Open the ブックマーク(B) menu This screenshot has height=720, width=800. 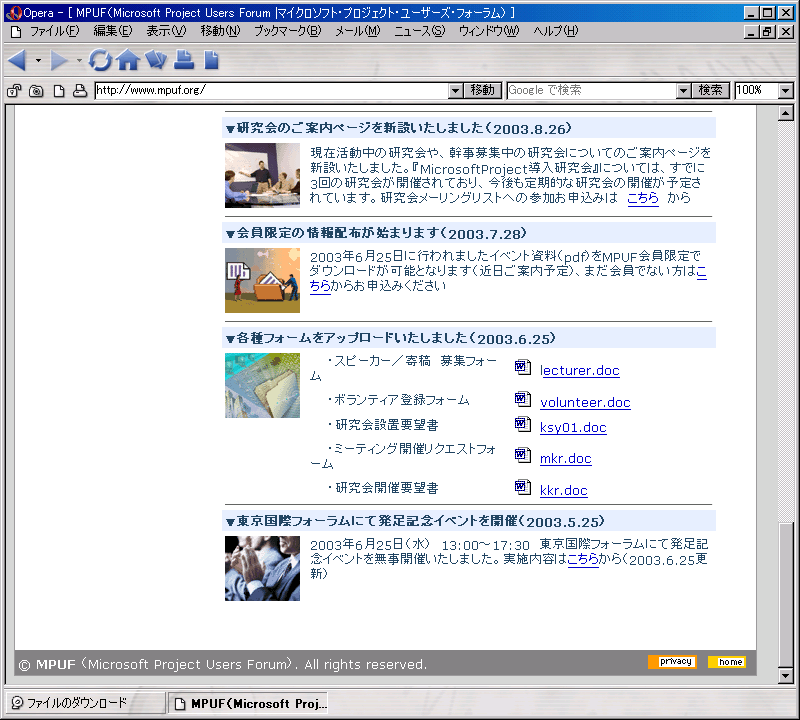[288, 32]
